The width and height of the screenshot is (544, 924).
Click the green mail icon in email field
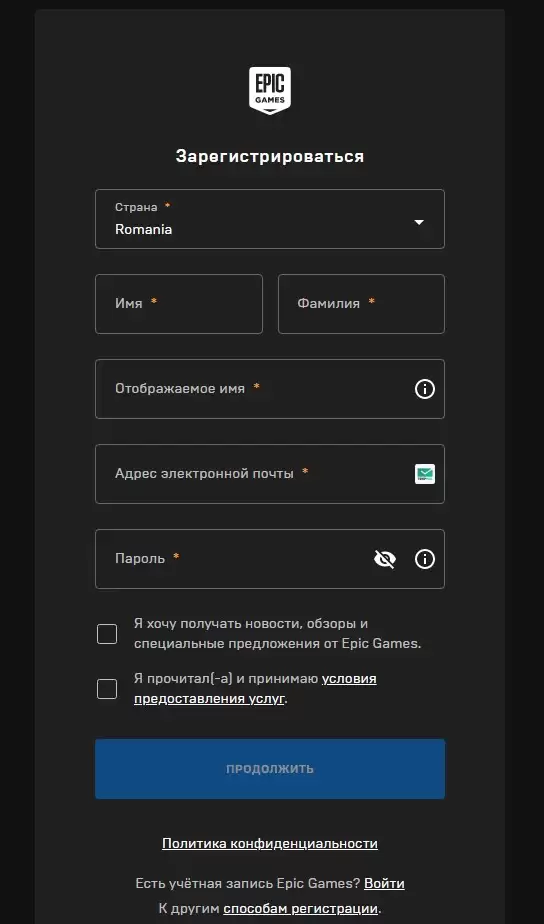pos(424,474)
